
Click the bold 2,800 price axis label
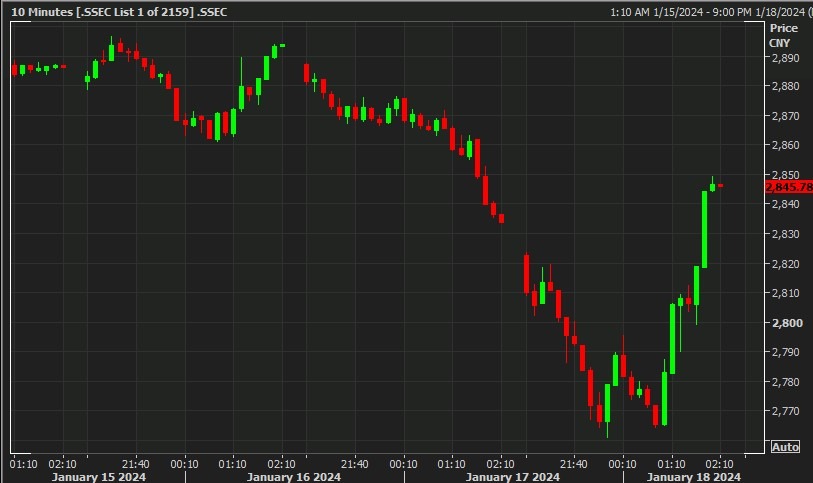pos(787,323)
